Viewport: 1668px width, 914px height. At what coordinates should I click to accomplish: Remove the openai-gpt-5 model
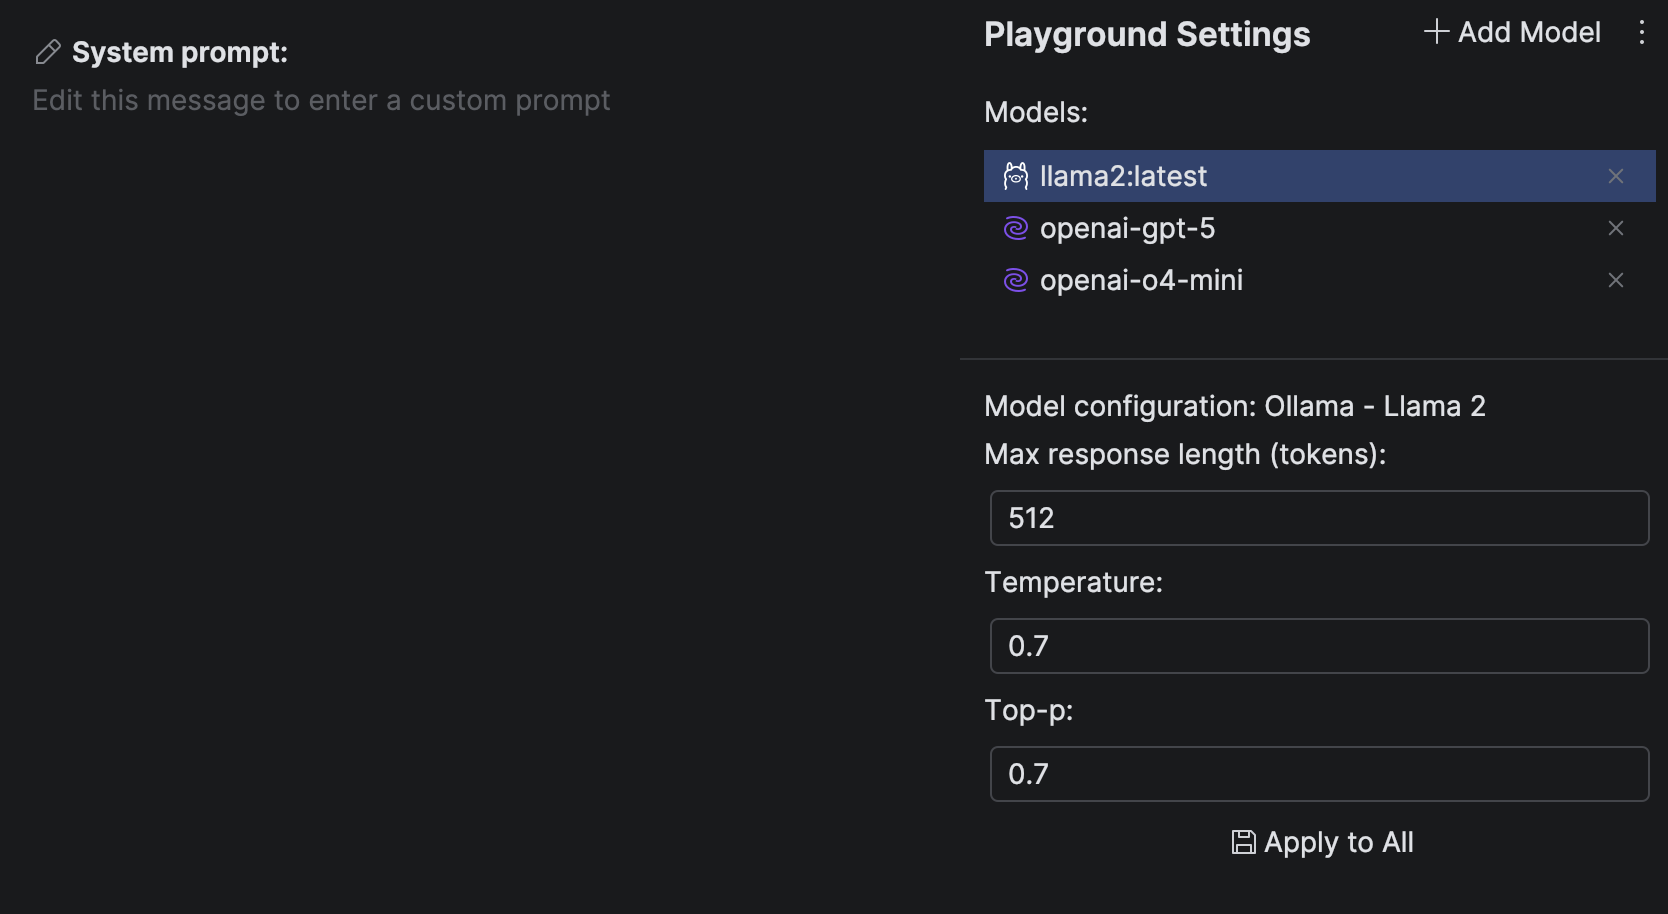pyautogui.click(x=1615, y=228)
